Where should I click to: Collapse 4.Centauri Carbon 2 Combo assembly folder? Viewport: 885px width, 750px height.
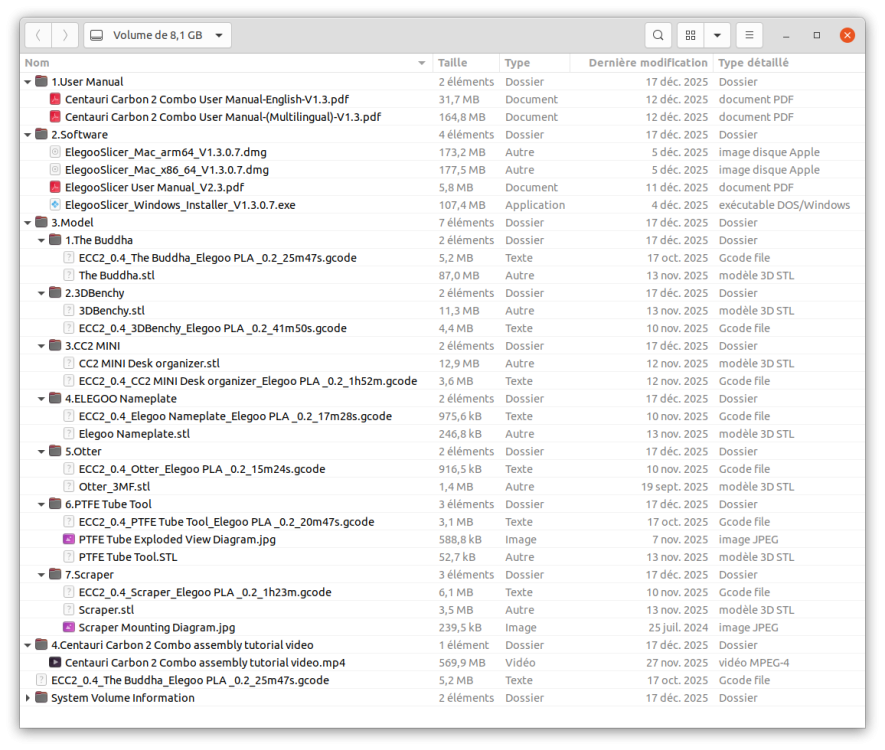(x=28, y=645)
